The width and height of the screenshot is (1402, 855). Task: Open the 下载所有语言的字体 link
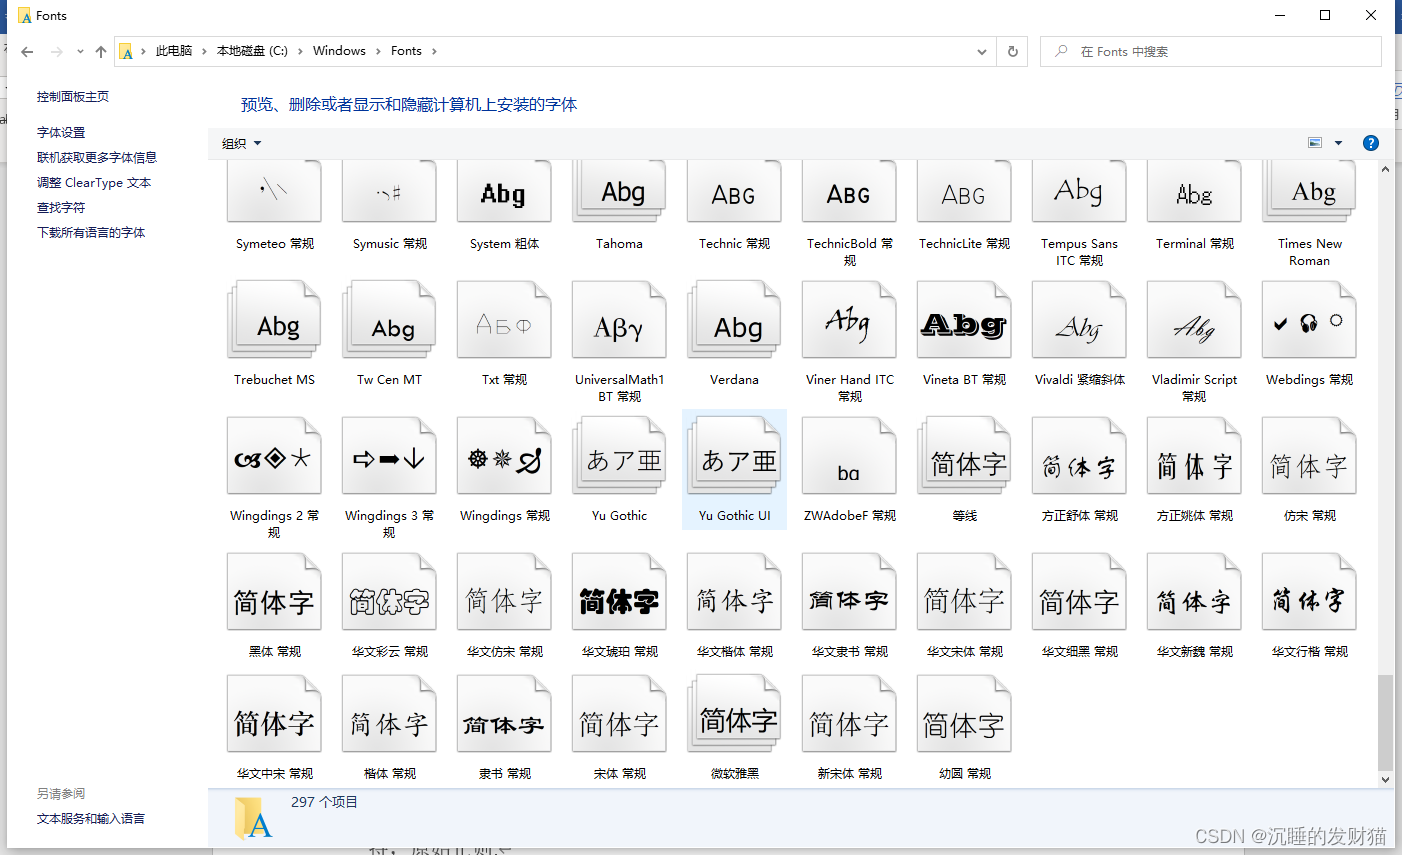click(x=91, y=233)
